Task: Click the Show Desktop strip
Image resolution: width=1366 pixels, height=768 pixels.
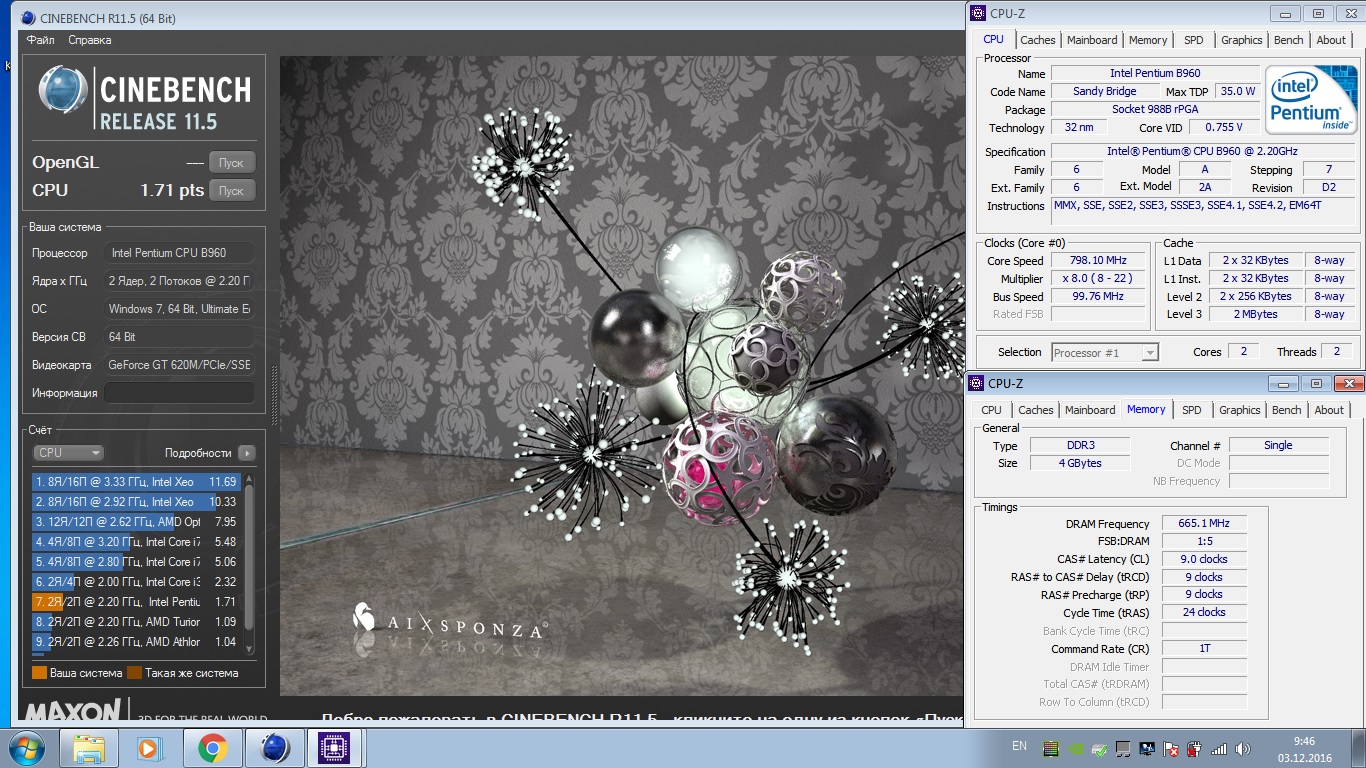Action: point(1358,748)
